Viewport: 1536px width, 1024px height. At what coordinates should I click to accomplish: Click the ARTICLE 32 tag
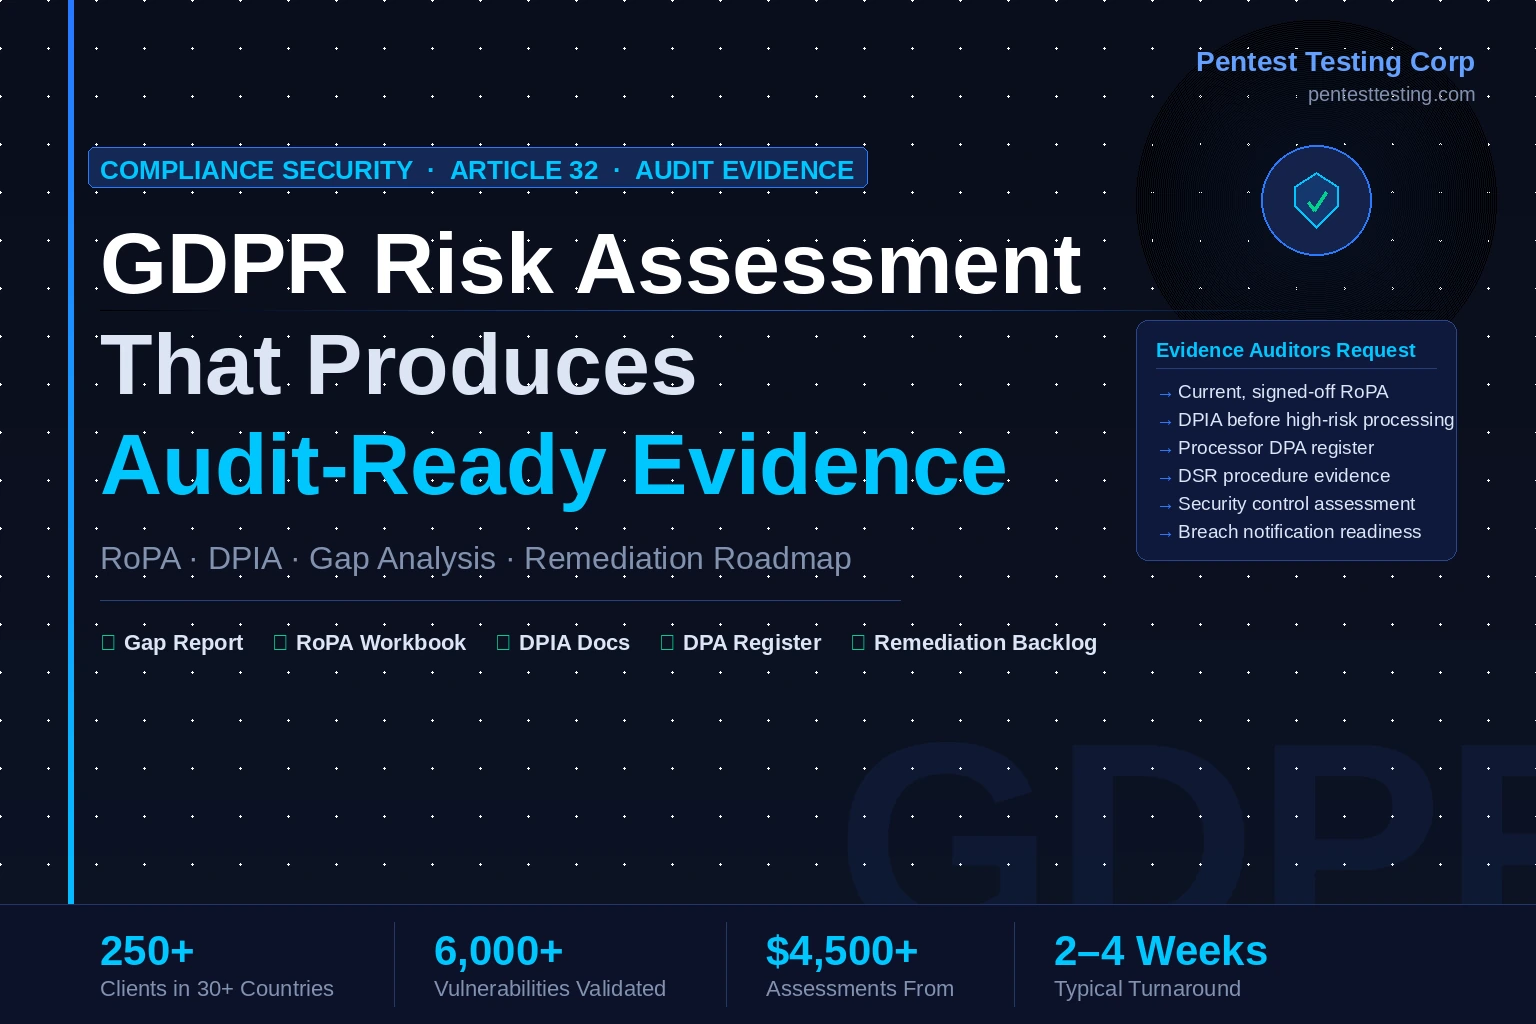524,170
